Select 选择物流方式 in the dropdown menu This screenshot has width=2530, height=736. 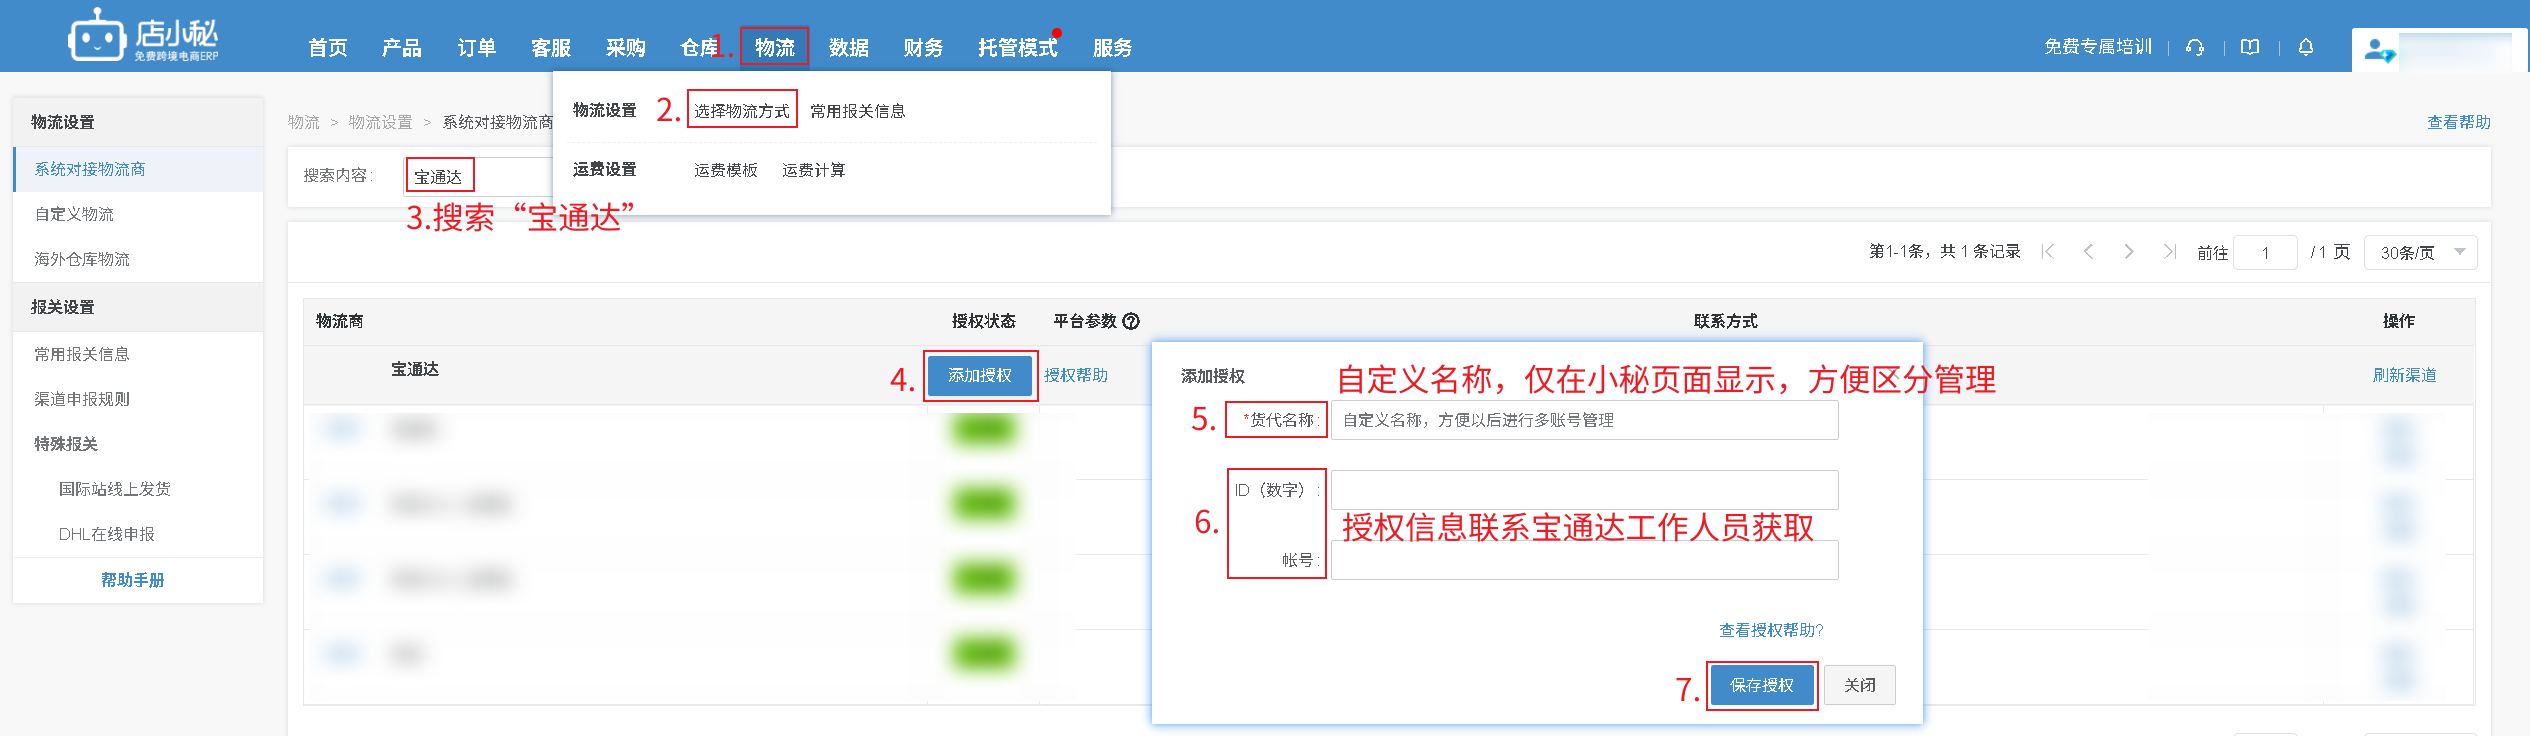(741, 111)
